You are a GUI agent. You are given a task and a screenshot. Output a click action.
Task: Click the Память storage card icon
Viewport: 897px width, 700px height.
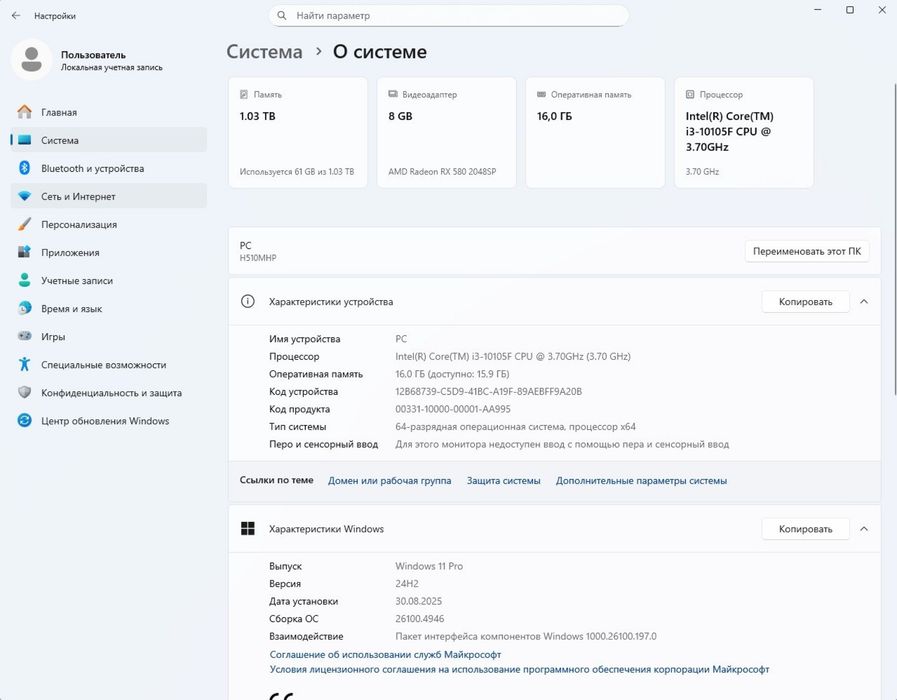click(244, 94)
